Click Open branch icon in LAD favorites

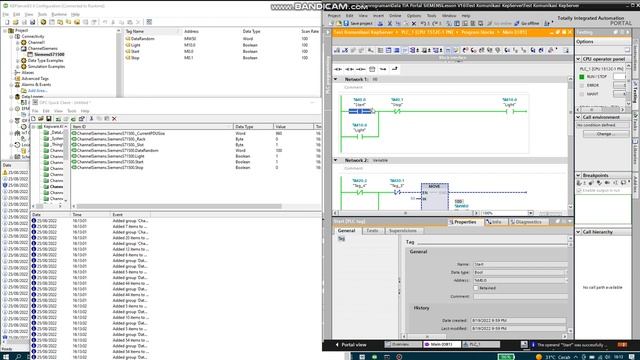tap(383, 69)
